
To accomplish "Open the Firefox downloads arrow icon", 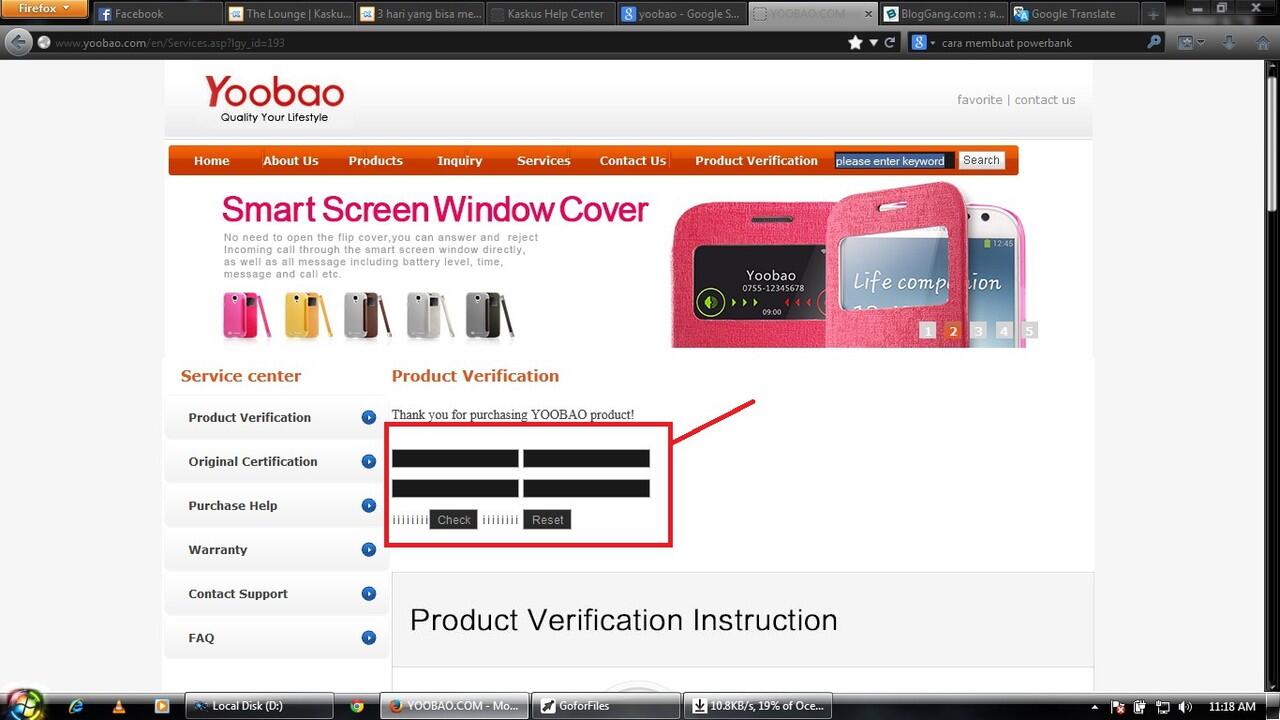I will coord(1229,42).
